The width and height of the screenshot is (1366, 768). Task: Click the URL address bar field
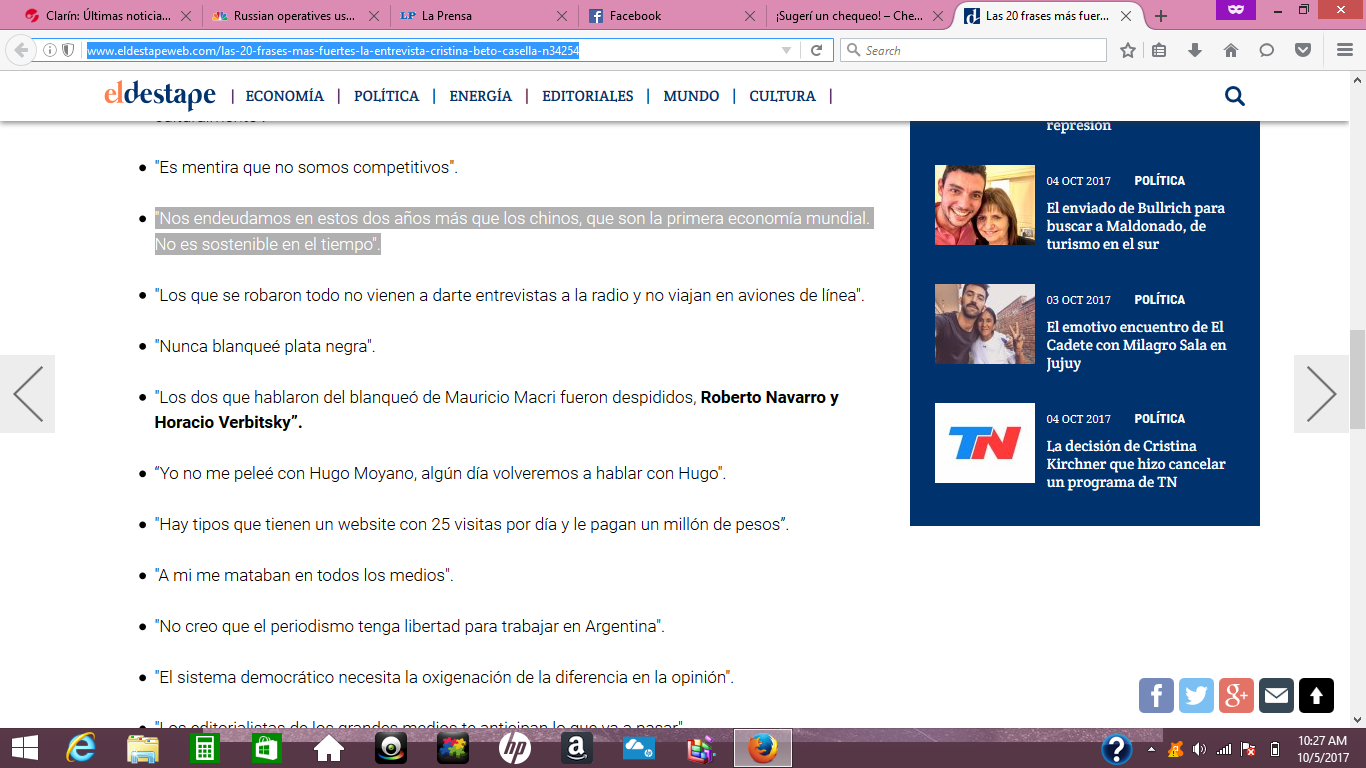tap(430, 50)
